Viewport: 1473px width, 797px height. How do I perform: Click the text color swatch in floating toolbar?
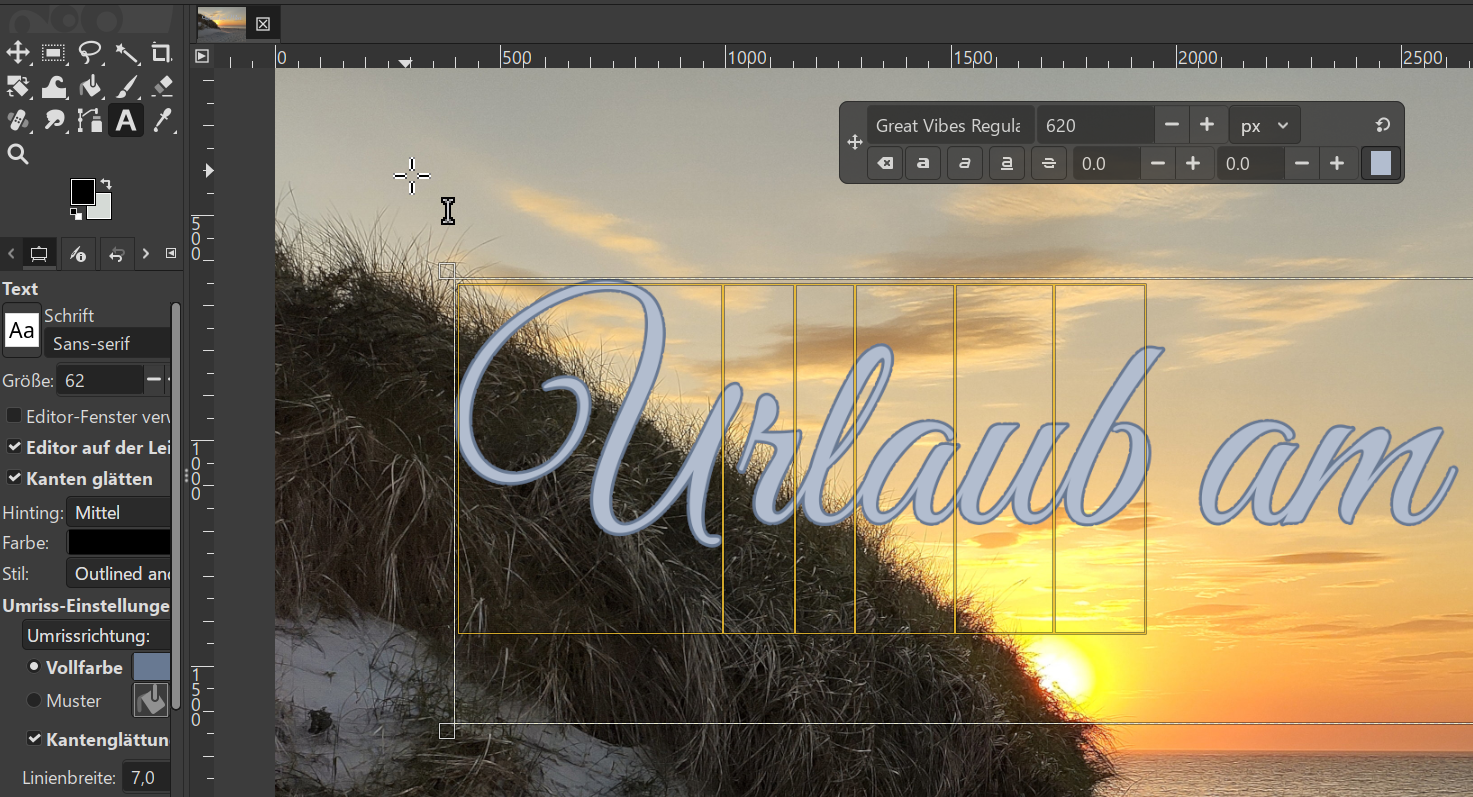tap(1380, 163)
